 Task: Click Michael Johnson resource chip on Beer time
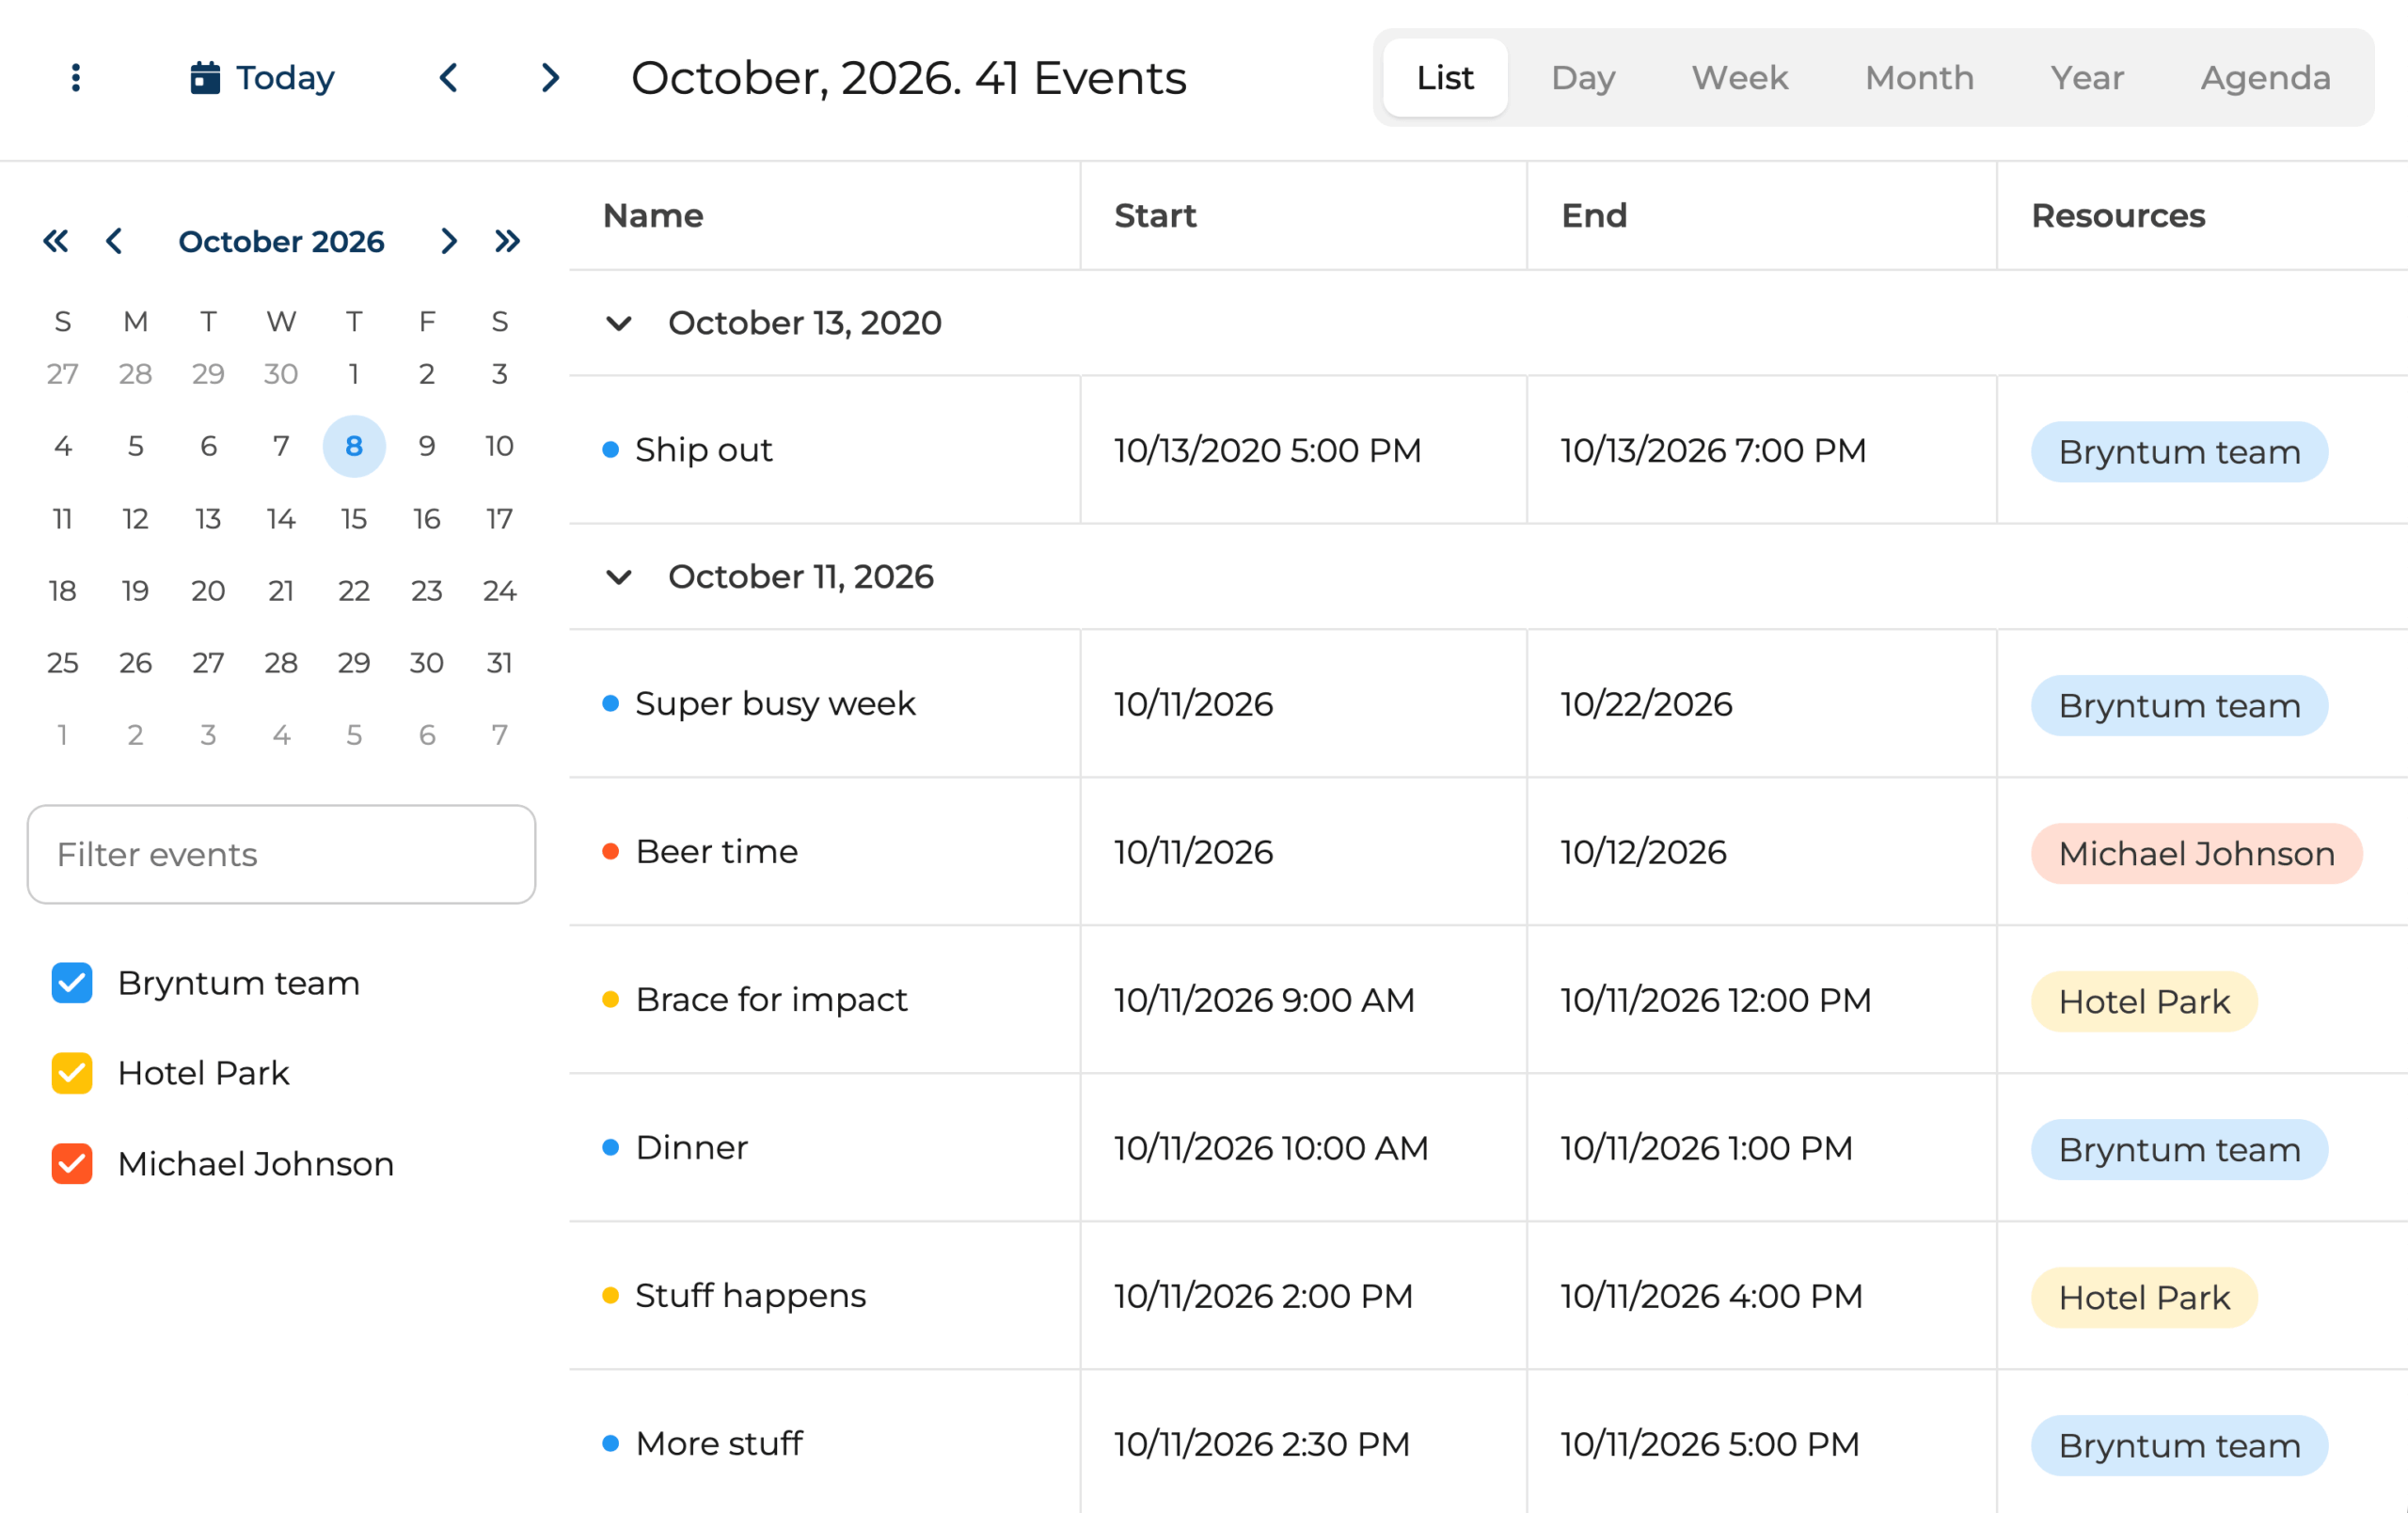[2196, 853]
